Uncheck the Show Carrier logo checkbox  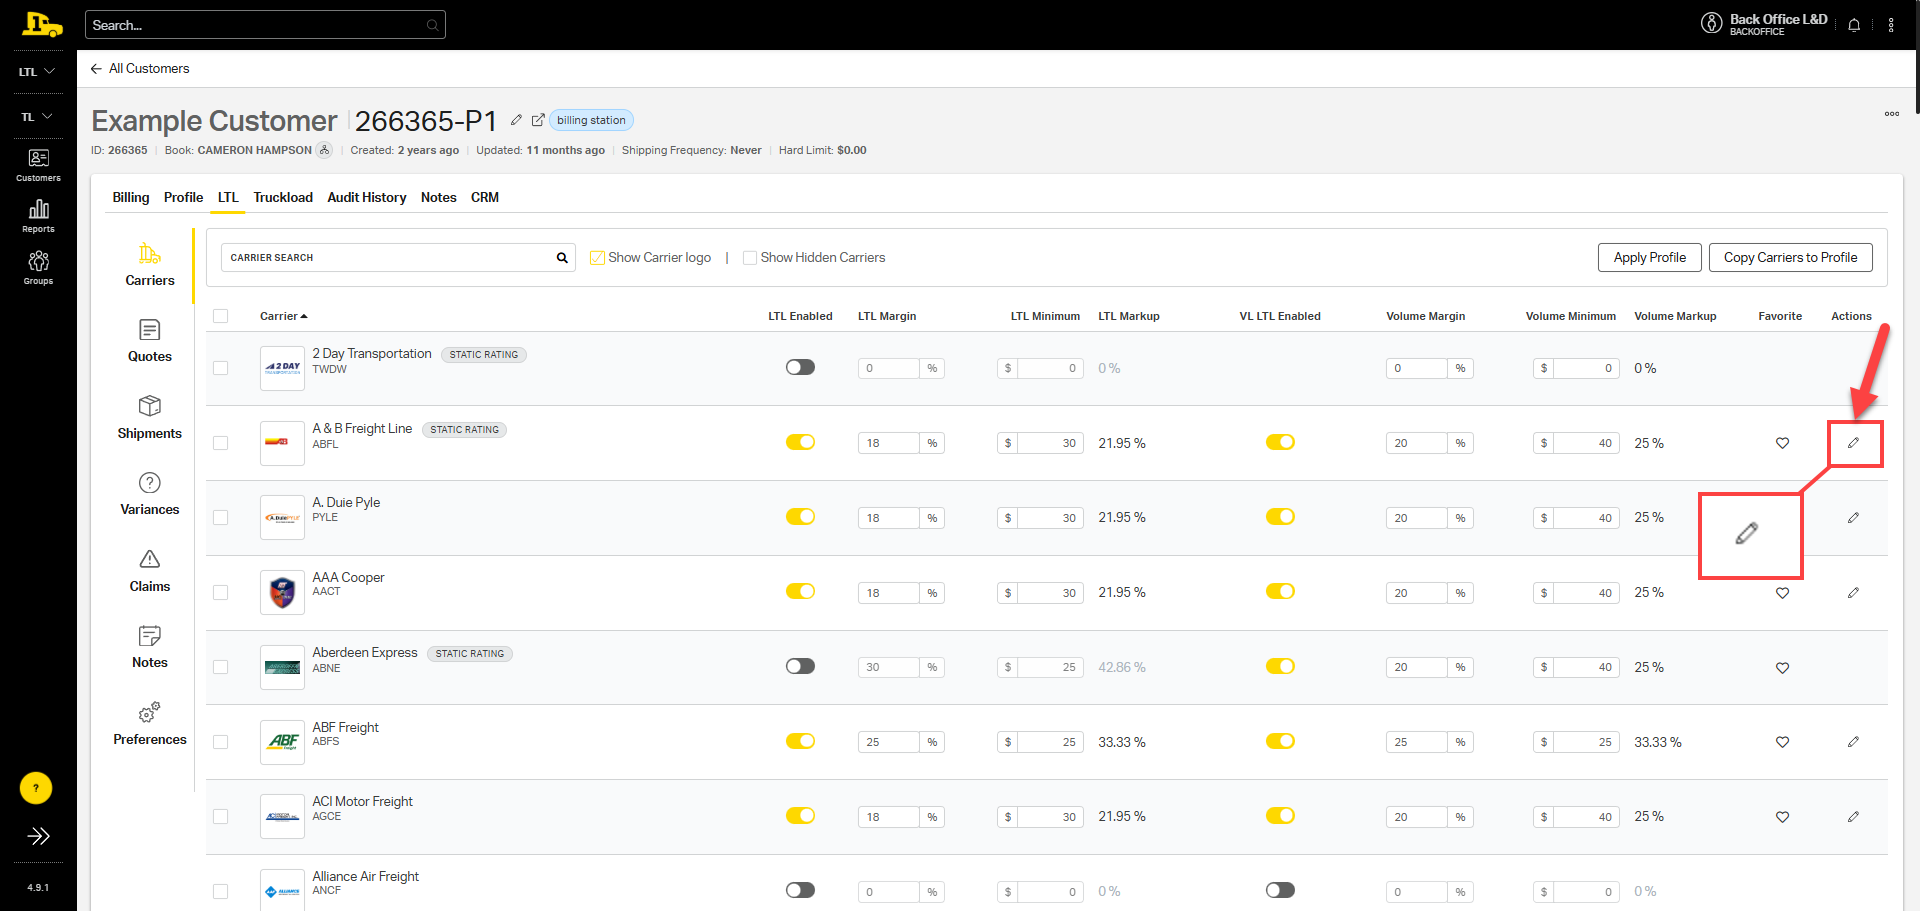click(598, 258)
